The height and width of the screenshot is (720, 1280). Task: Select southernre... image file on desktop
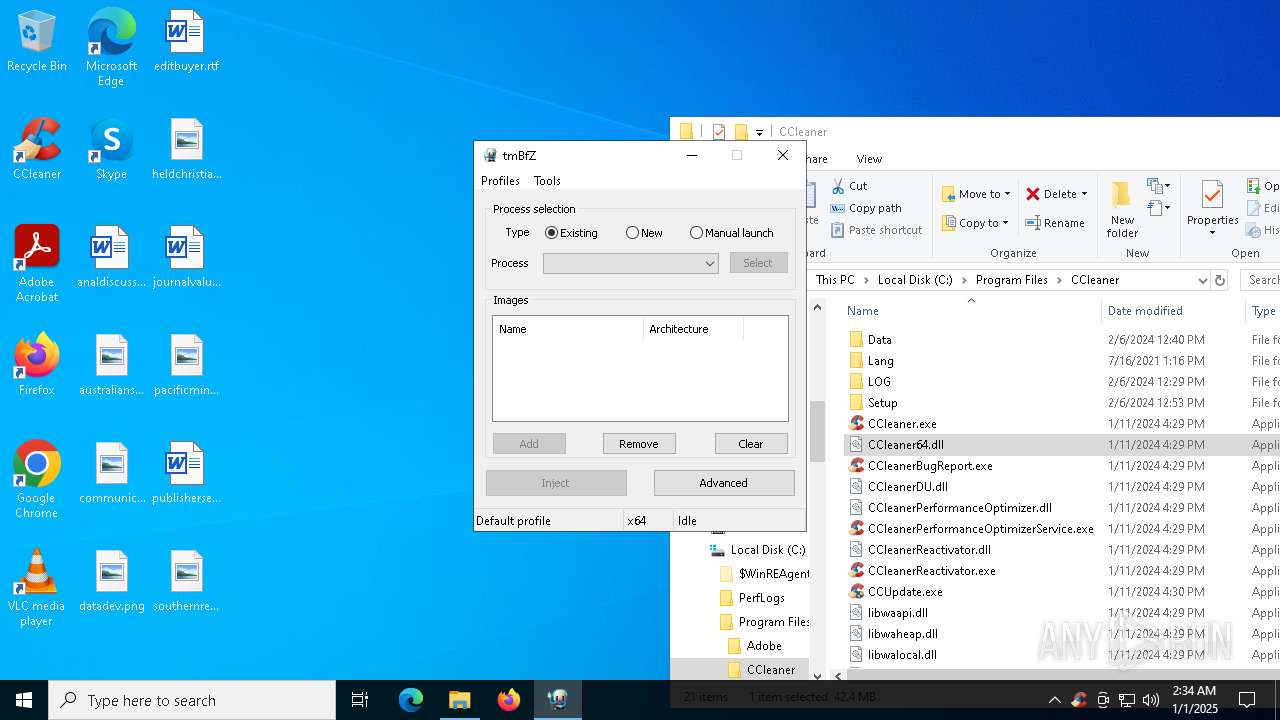coord(186,582)
